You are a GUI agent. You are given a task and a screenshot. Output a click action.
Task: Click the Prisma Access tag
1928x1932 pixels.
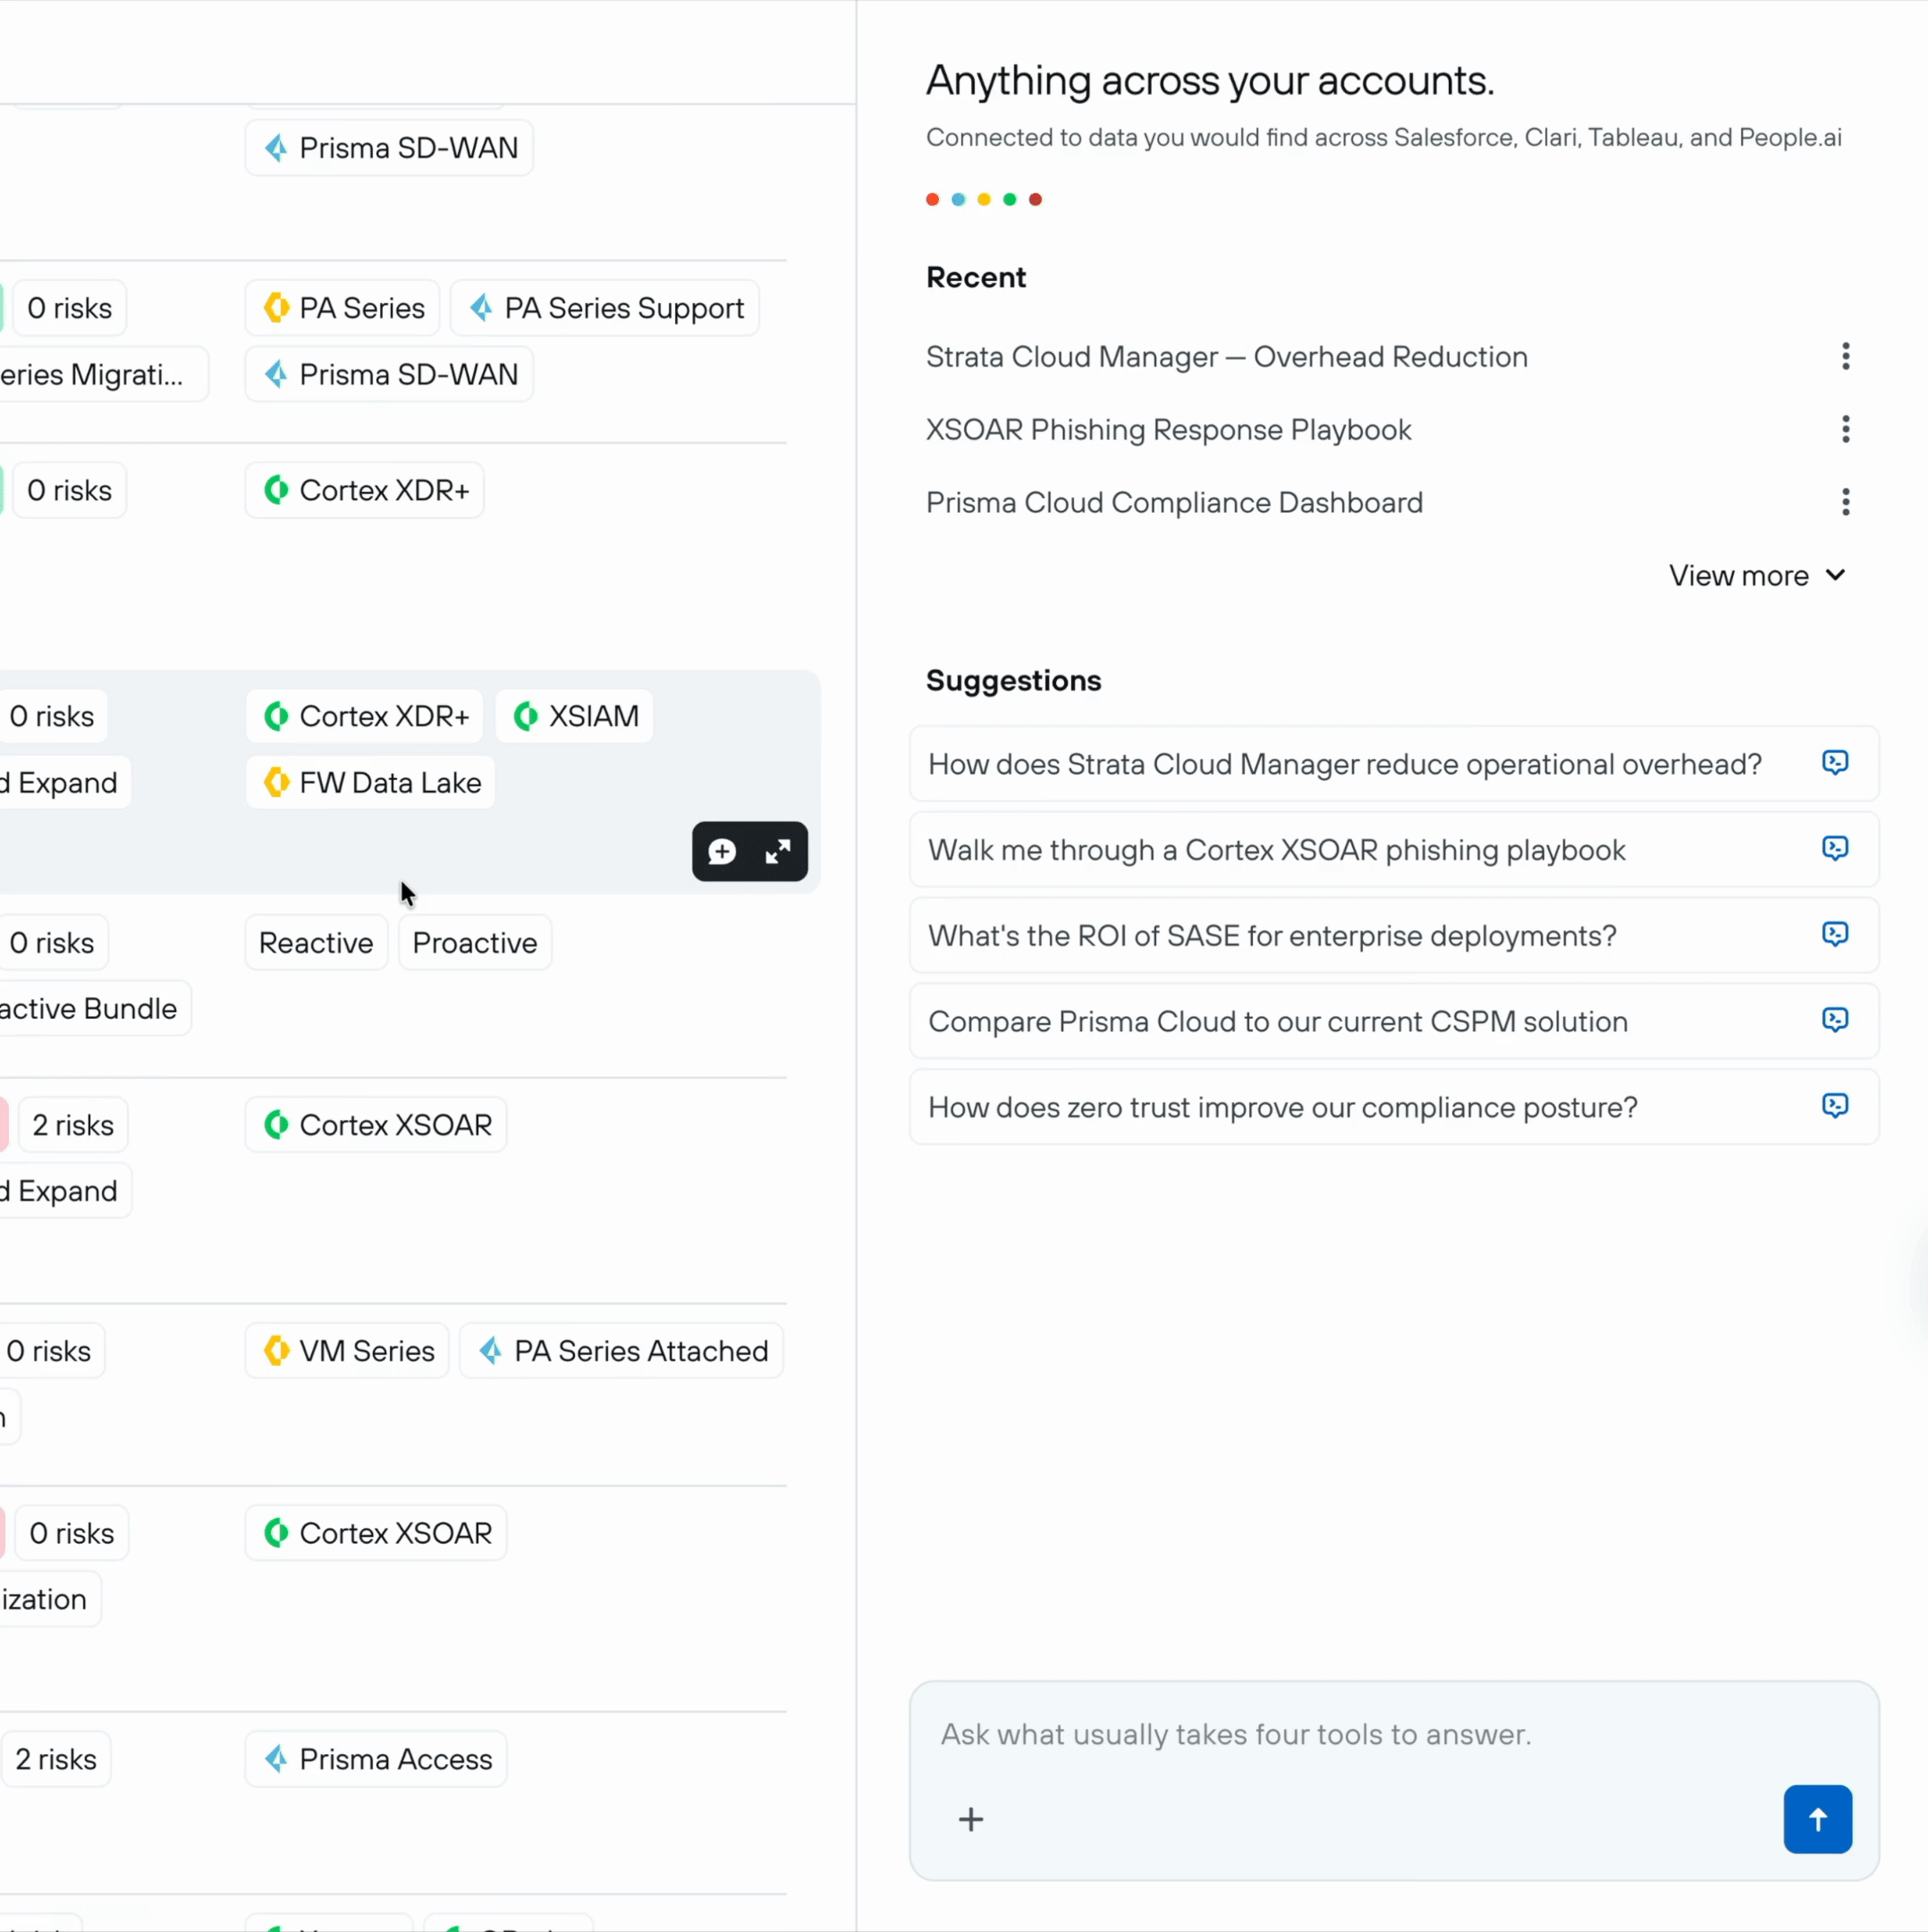[x=376, y=1759]
